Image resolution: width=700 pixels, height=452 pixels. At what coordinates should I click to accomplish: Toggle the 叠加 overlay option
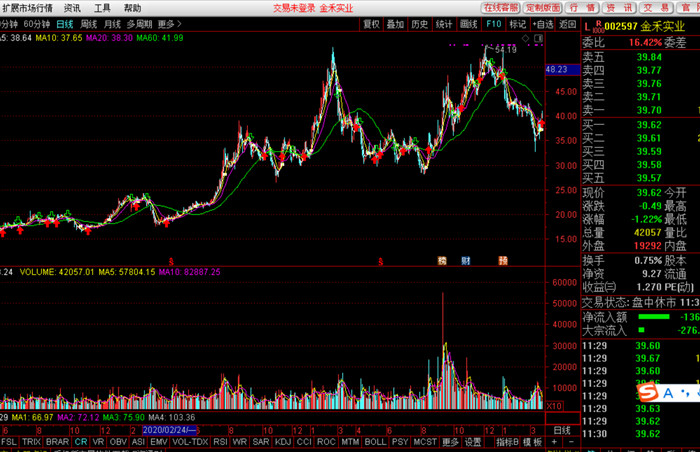click(396, 23)
